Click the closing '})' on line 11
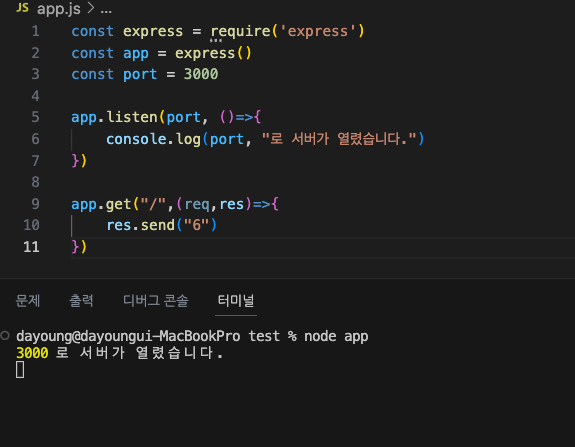The image size is (575, 447). (79, 246)
